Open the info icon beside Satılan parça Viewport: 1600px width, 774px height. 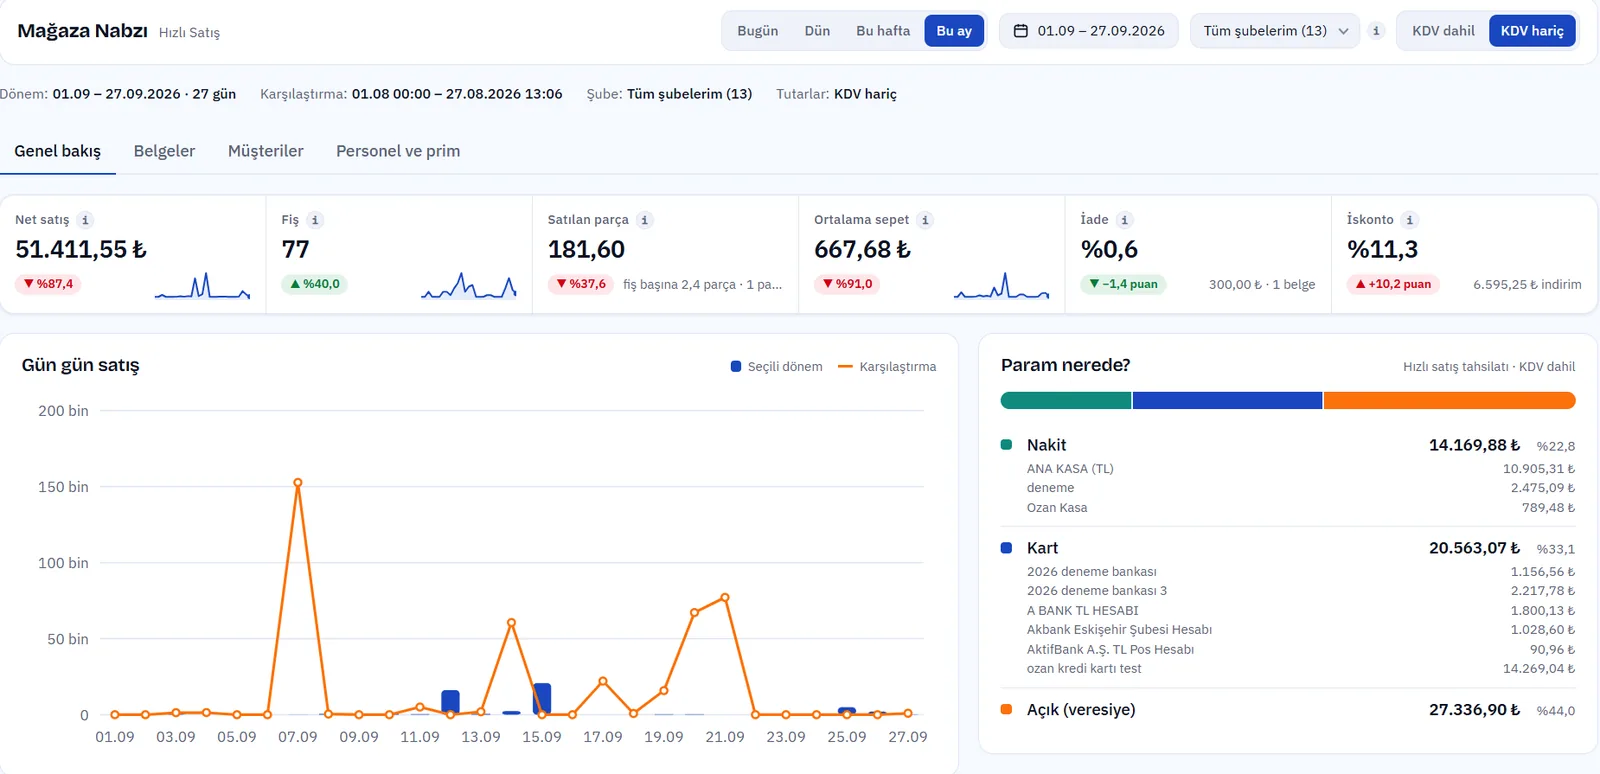[x=645, y=220]
